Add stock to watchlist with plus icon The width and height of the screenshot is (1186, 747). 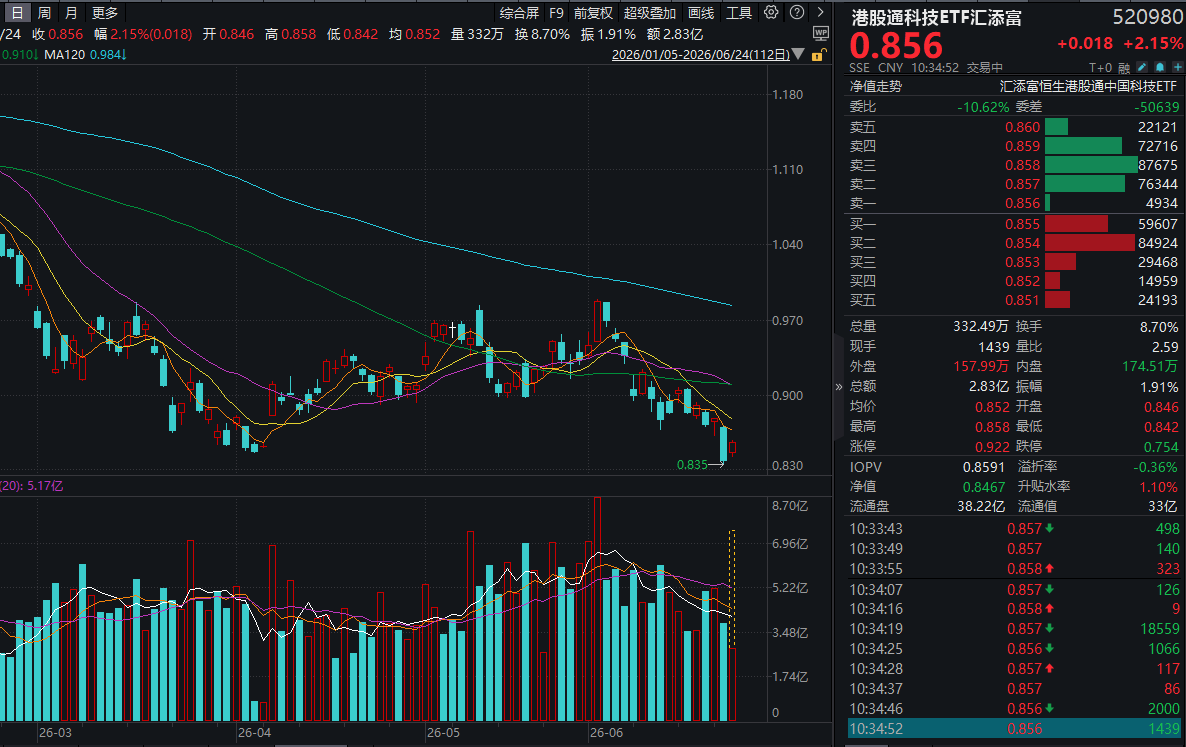1177,67
